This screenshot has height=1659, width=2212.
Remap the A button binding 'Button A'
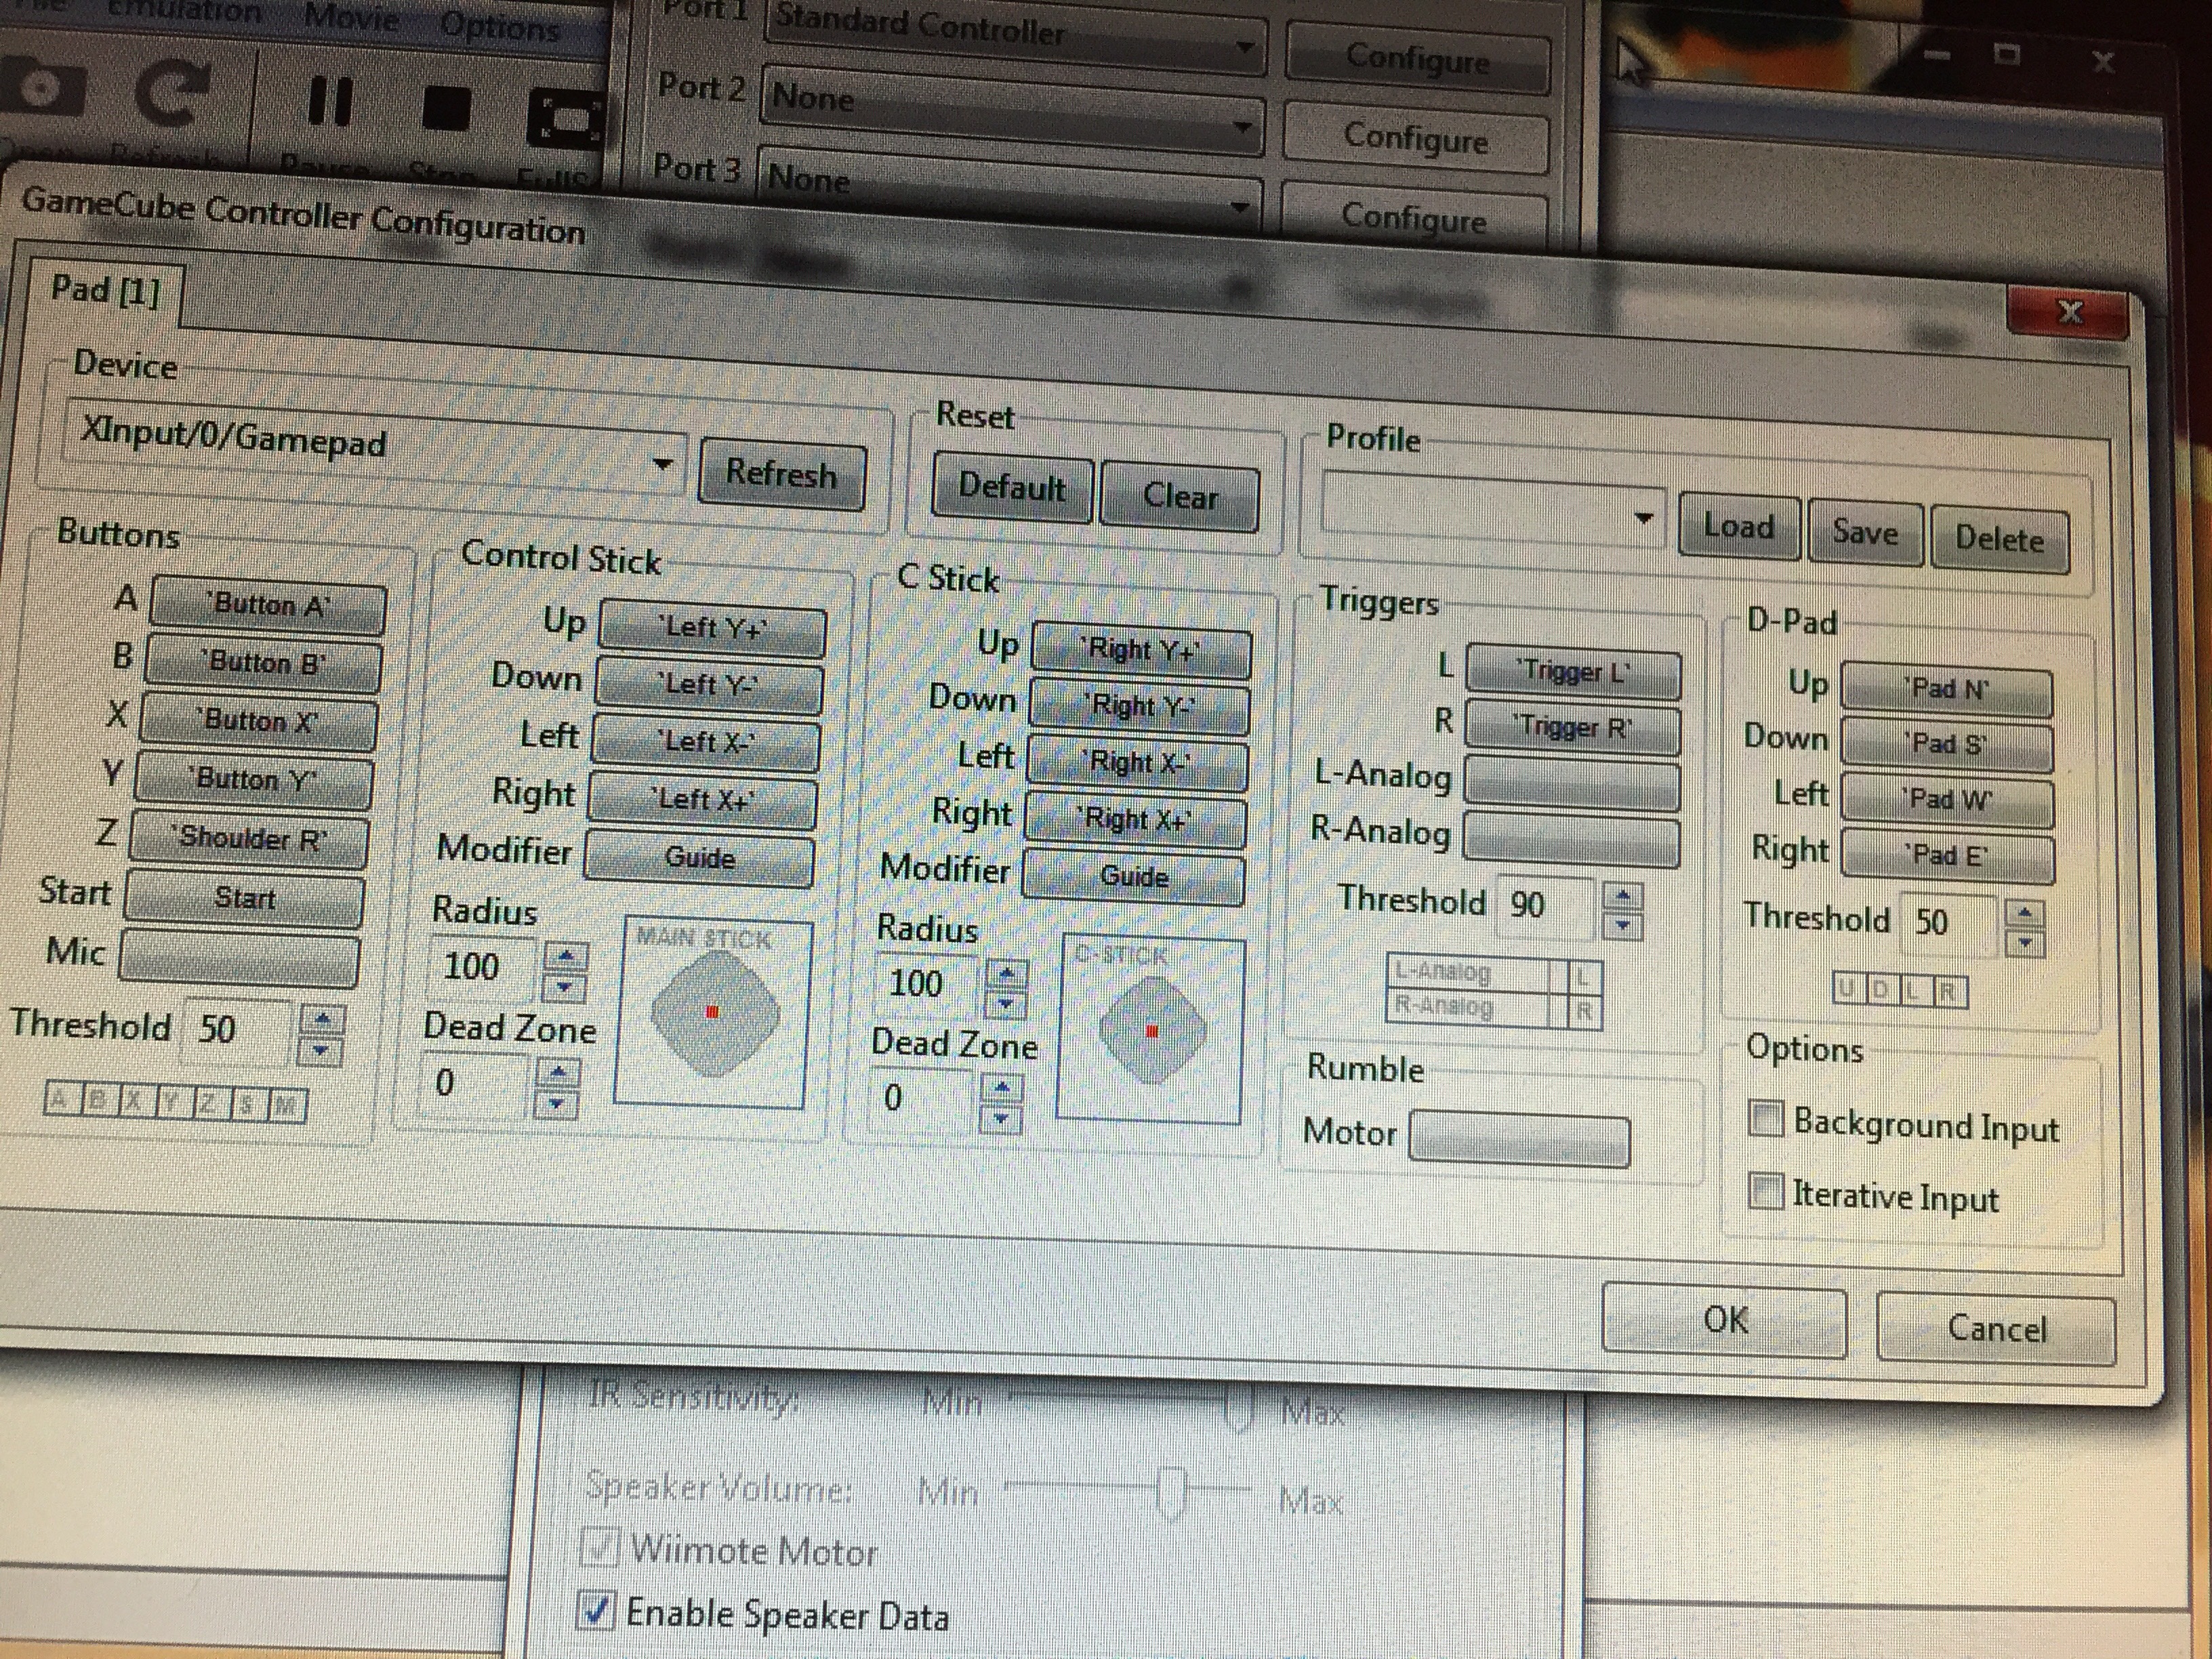(267, 605)
